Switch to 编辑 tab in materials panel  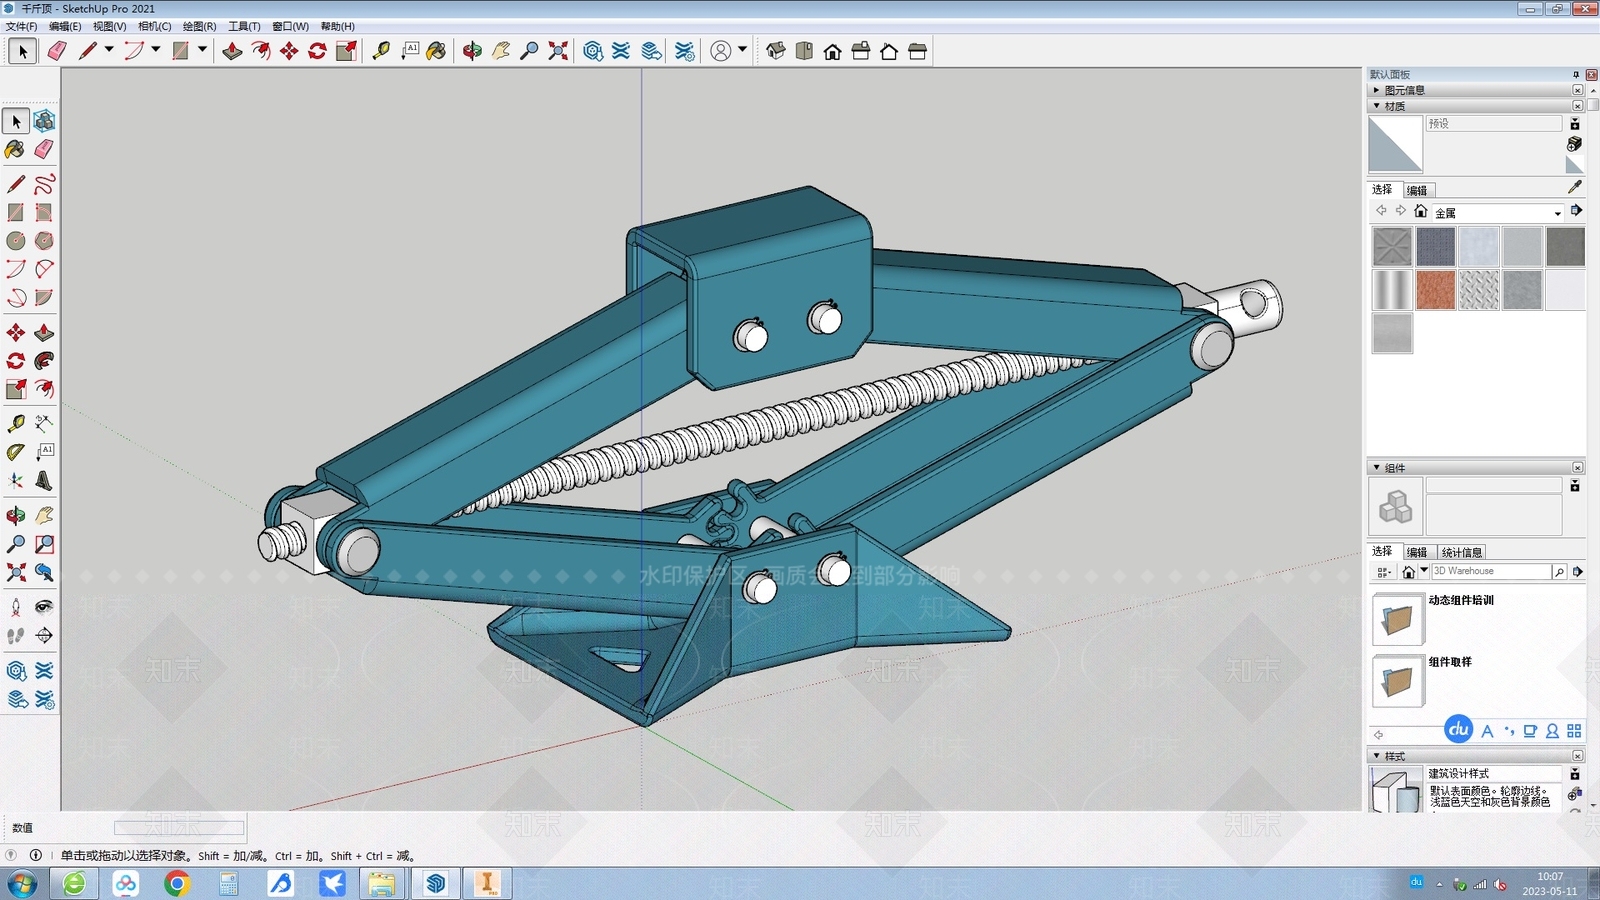(x=1417, y=190)
